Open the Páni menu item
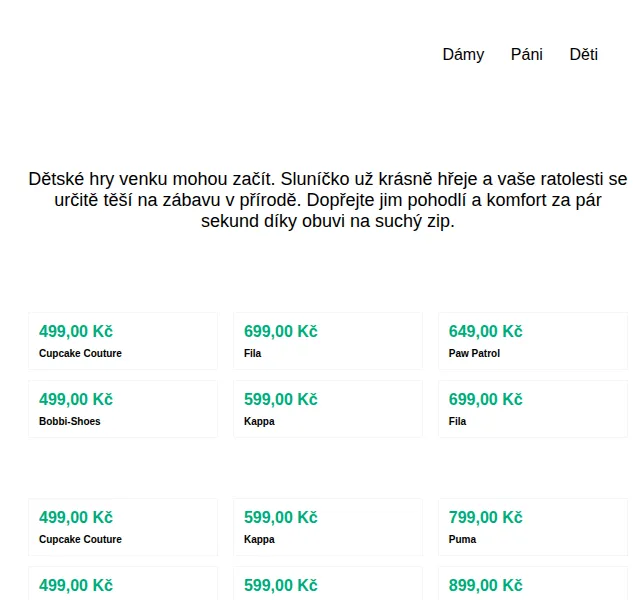Viewport: 640px width, 600px height. click(x=527, y=55)
